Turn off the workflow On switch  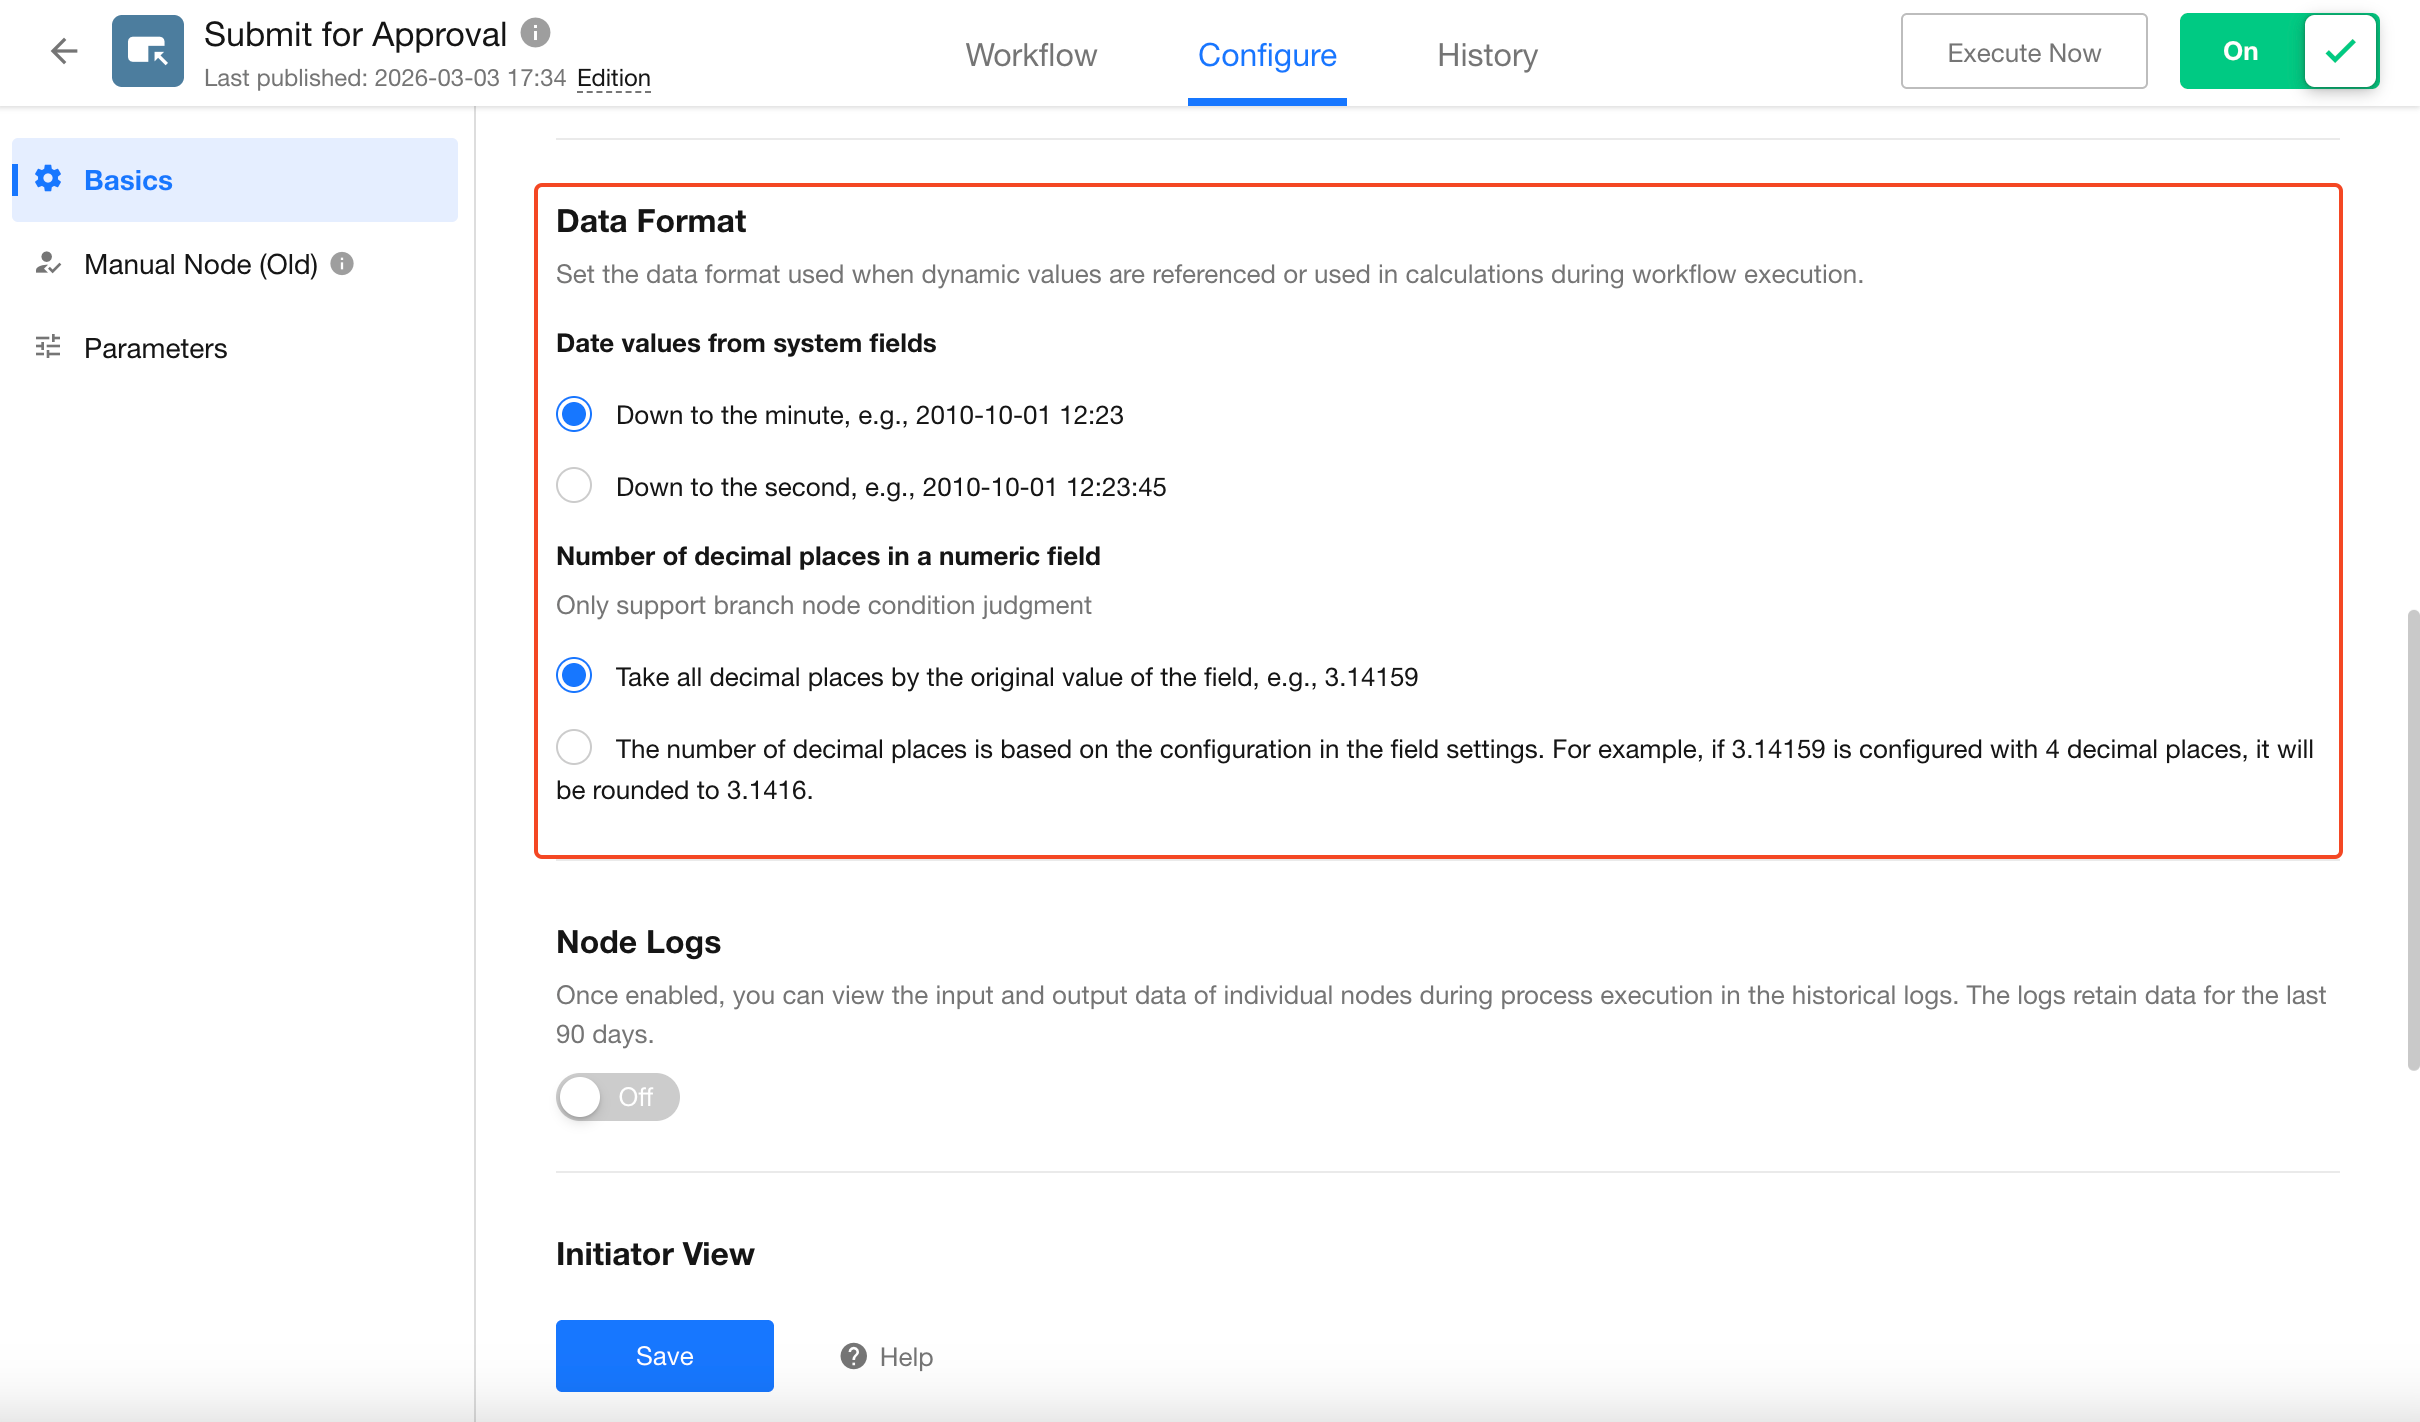pos(2278,51)
